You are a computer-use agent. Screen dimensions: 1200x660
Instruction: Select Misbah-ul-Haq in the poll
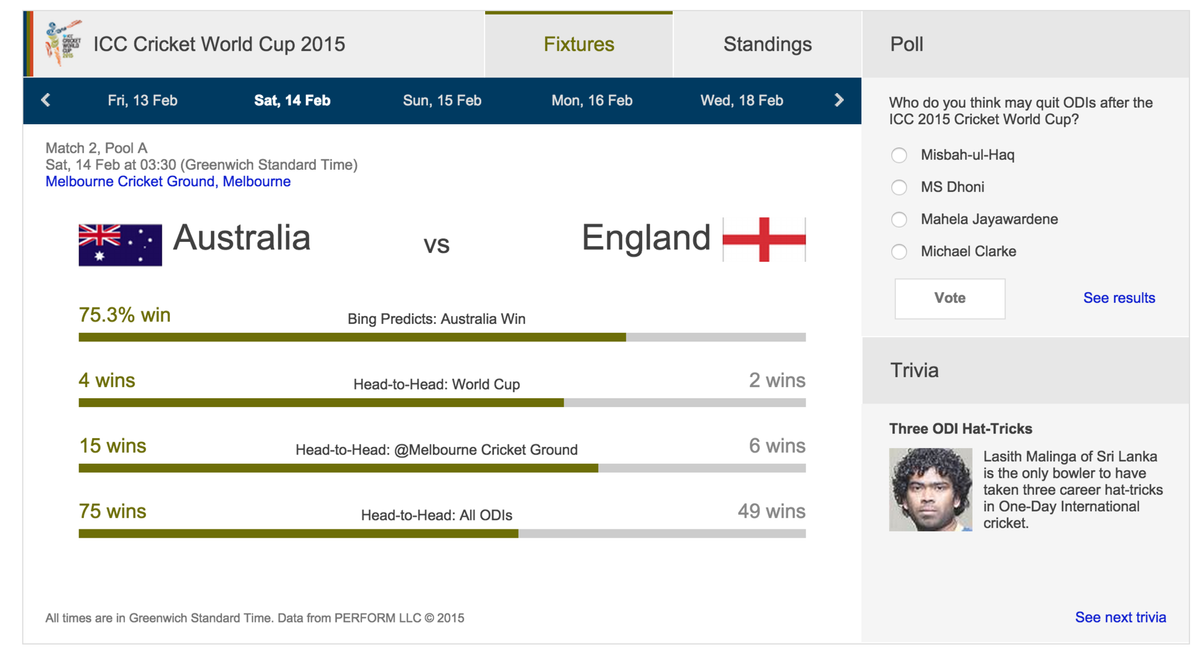pos(898,155)
